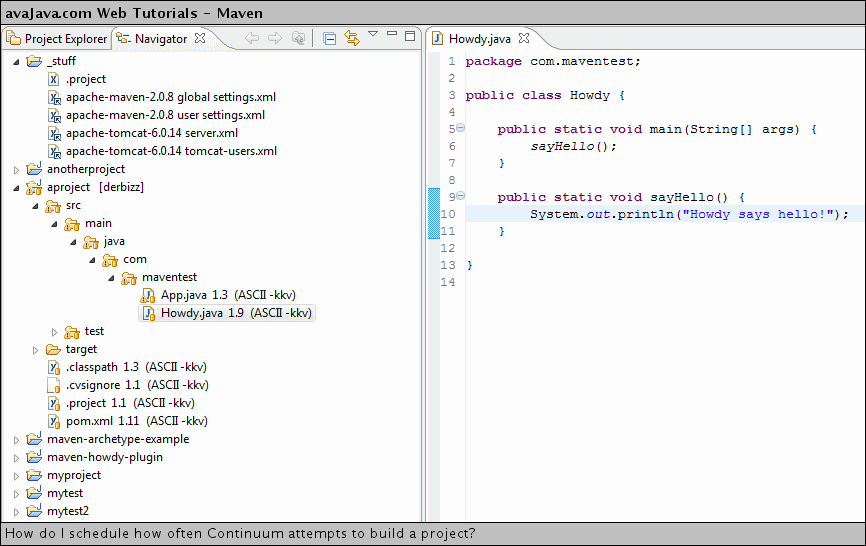This screenshot has height=546, width=866.
Task: Click the .project file icon under _stuff
Action: pyautogui.click(x=54, y=79)
